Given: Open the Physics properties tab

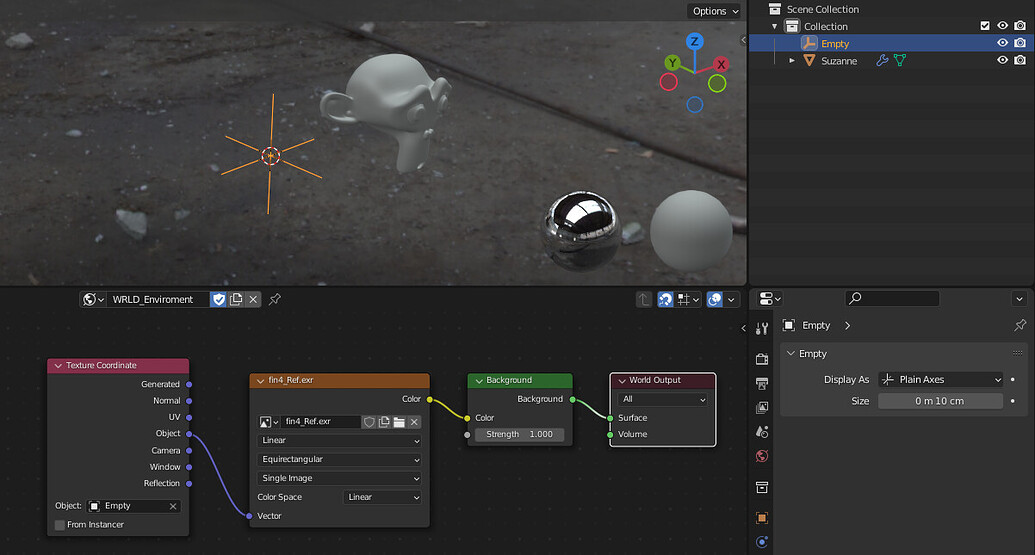Looking at the screenshot, I should point(762,542).
